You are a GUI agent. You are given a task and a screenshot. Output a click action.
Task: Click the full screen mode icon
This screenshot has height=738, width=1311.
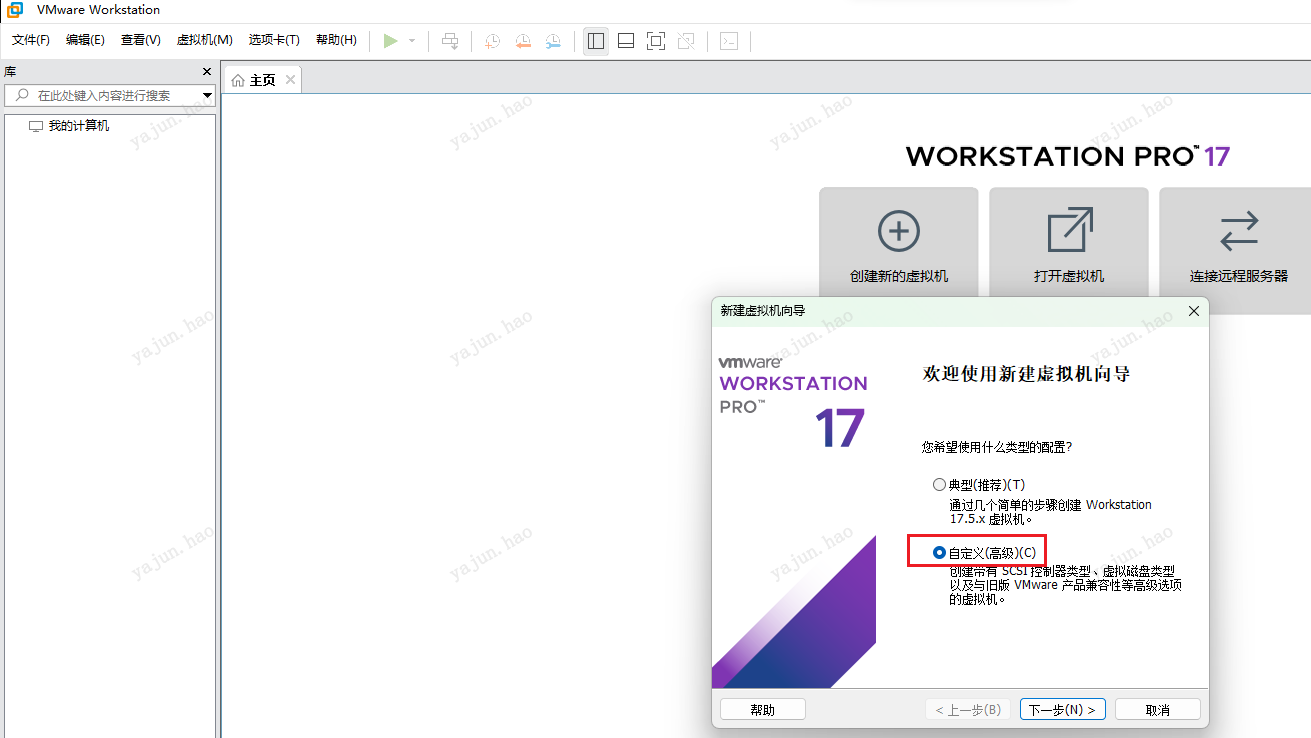pyautogui.click(x=656, y=41)
